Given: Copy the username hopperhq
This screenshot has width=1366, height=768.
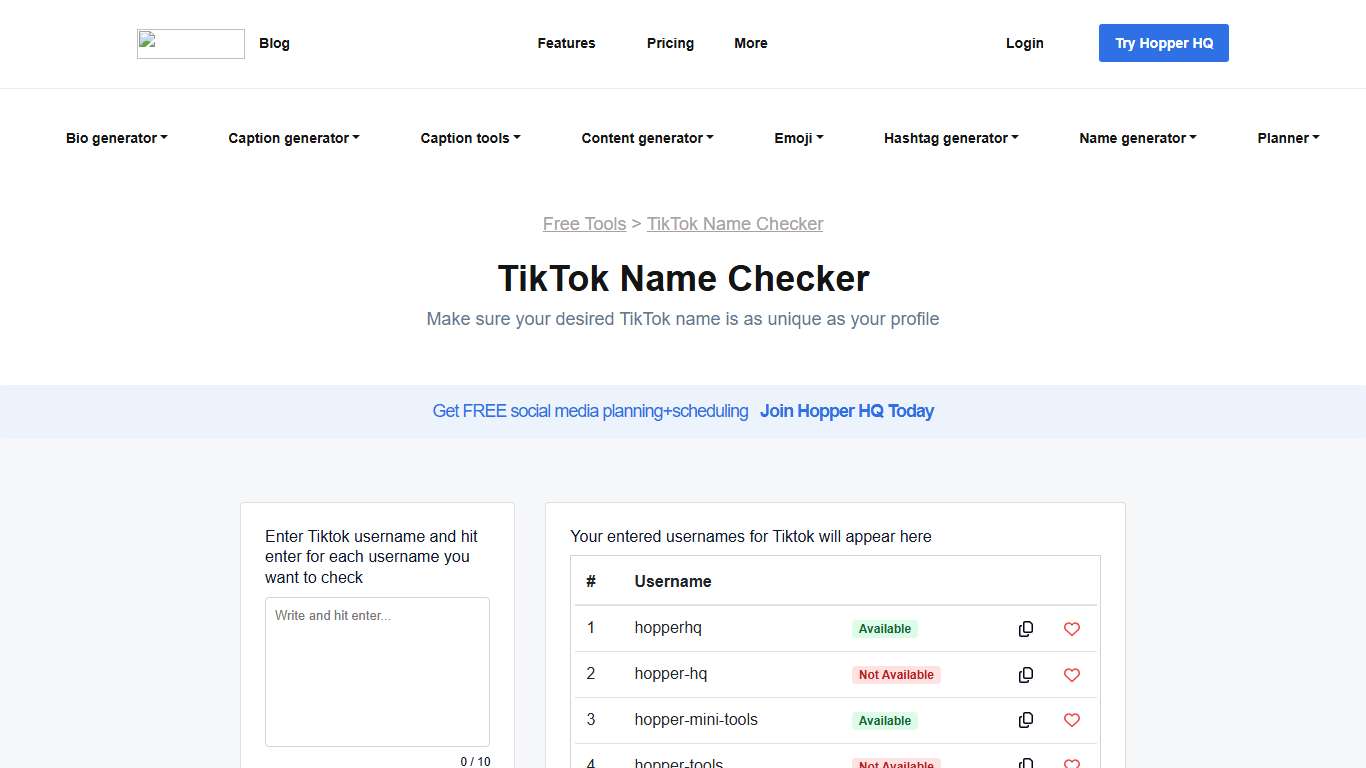Looking at the screenshot, I should (1026, 628).
